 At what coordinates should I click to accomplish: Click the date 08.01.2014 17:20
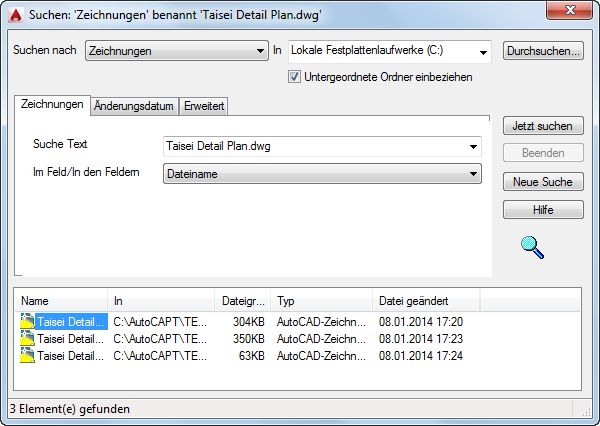[x=421, y=322]
